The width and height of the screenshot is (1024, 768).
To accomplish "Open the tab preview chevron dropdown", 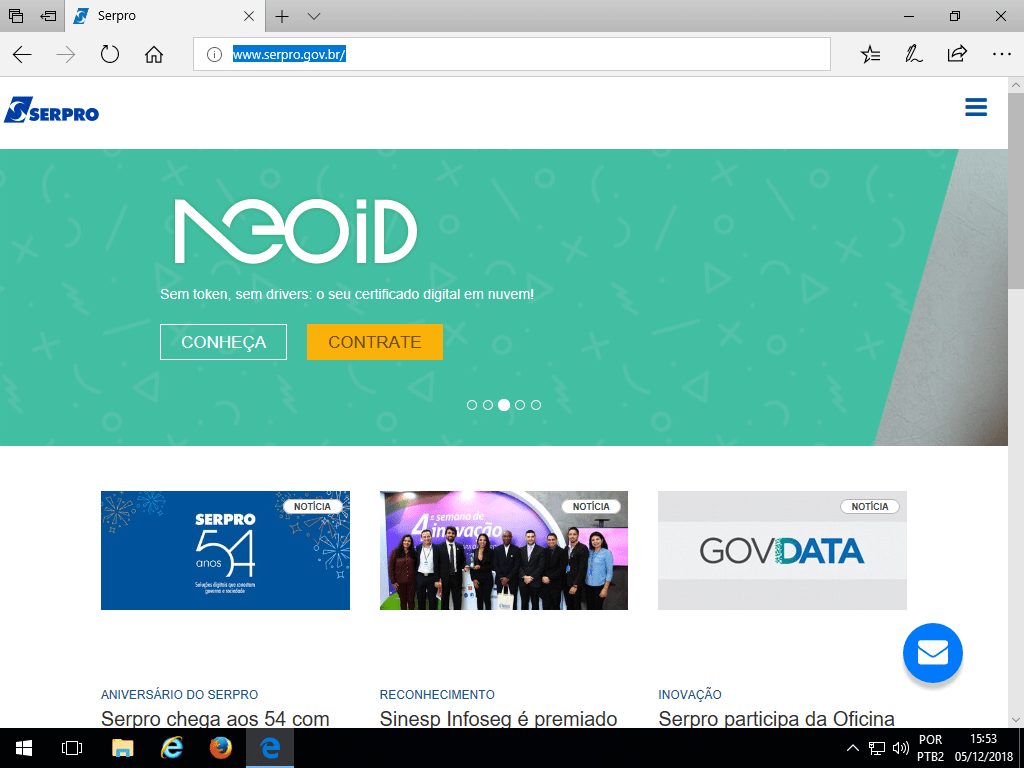I will point(314,16).
